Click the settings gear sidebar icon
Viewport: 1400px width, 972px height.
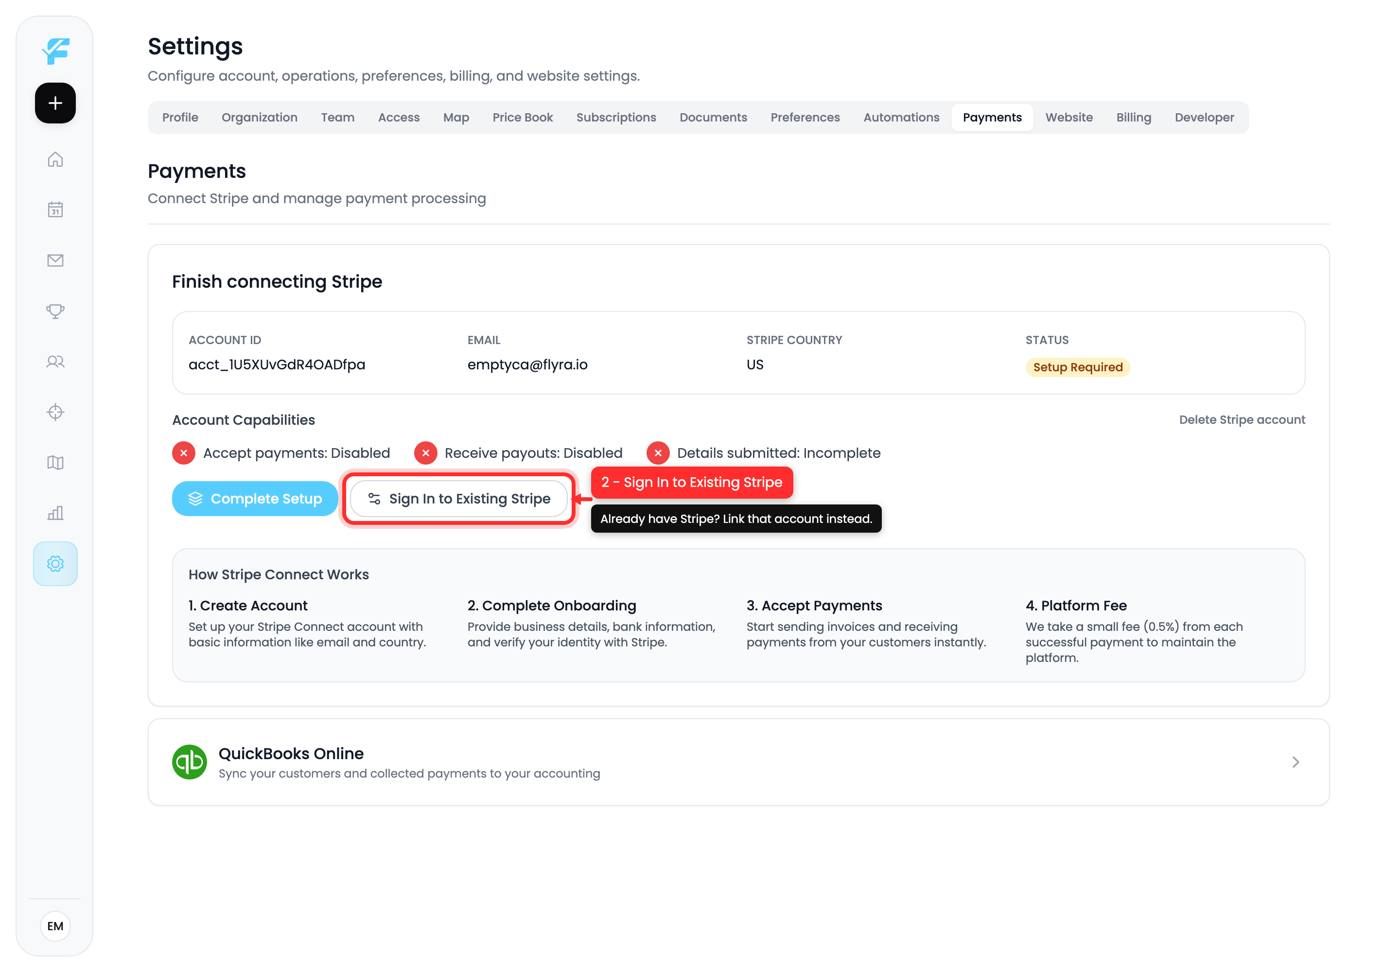tap(55, 564)
